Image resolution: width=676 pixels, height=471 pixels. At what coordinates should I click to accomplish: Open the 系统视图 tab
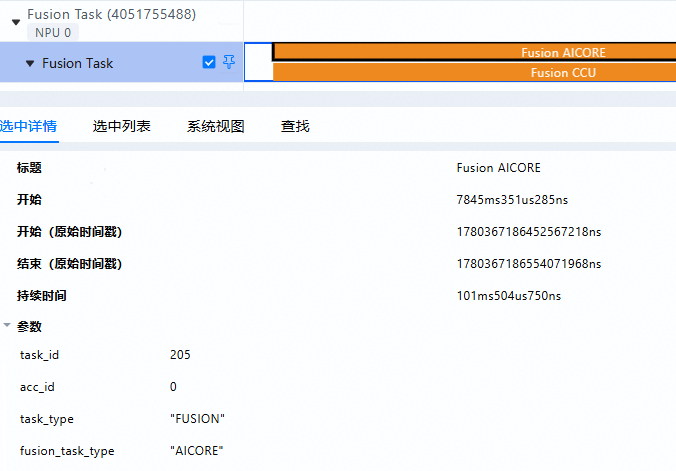point(216,126)
